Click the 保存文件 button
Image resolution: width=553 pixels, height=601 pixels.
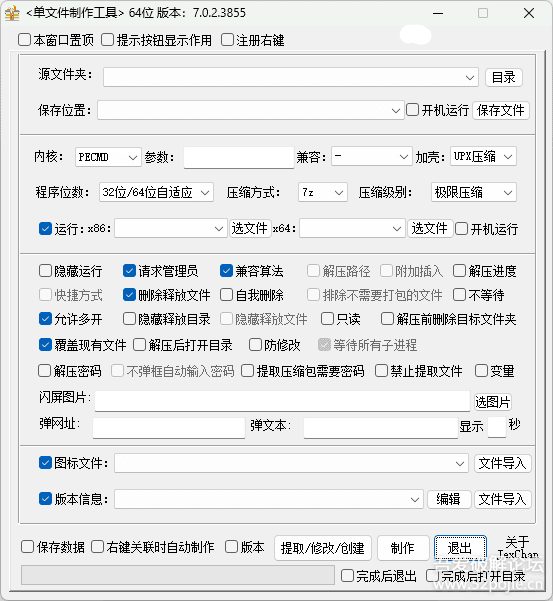pyautogui.click(x=500, y=110)
